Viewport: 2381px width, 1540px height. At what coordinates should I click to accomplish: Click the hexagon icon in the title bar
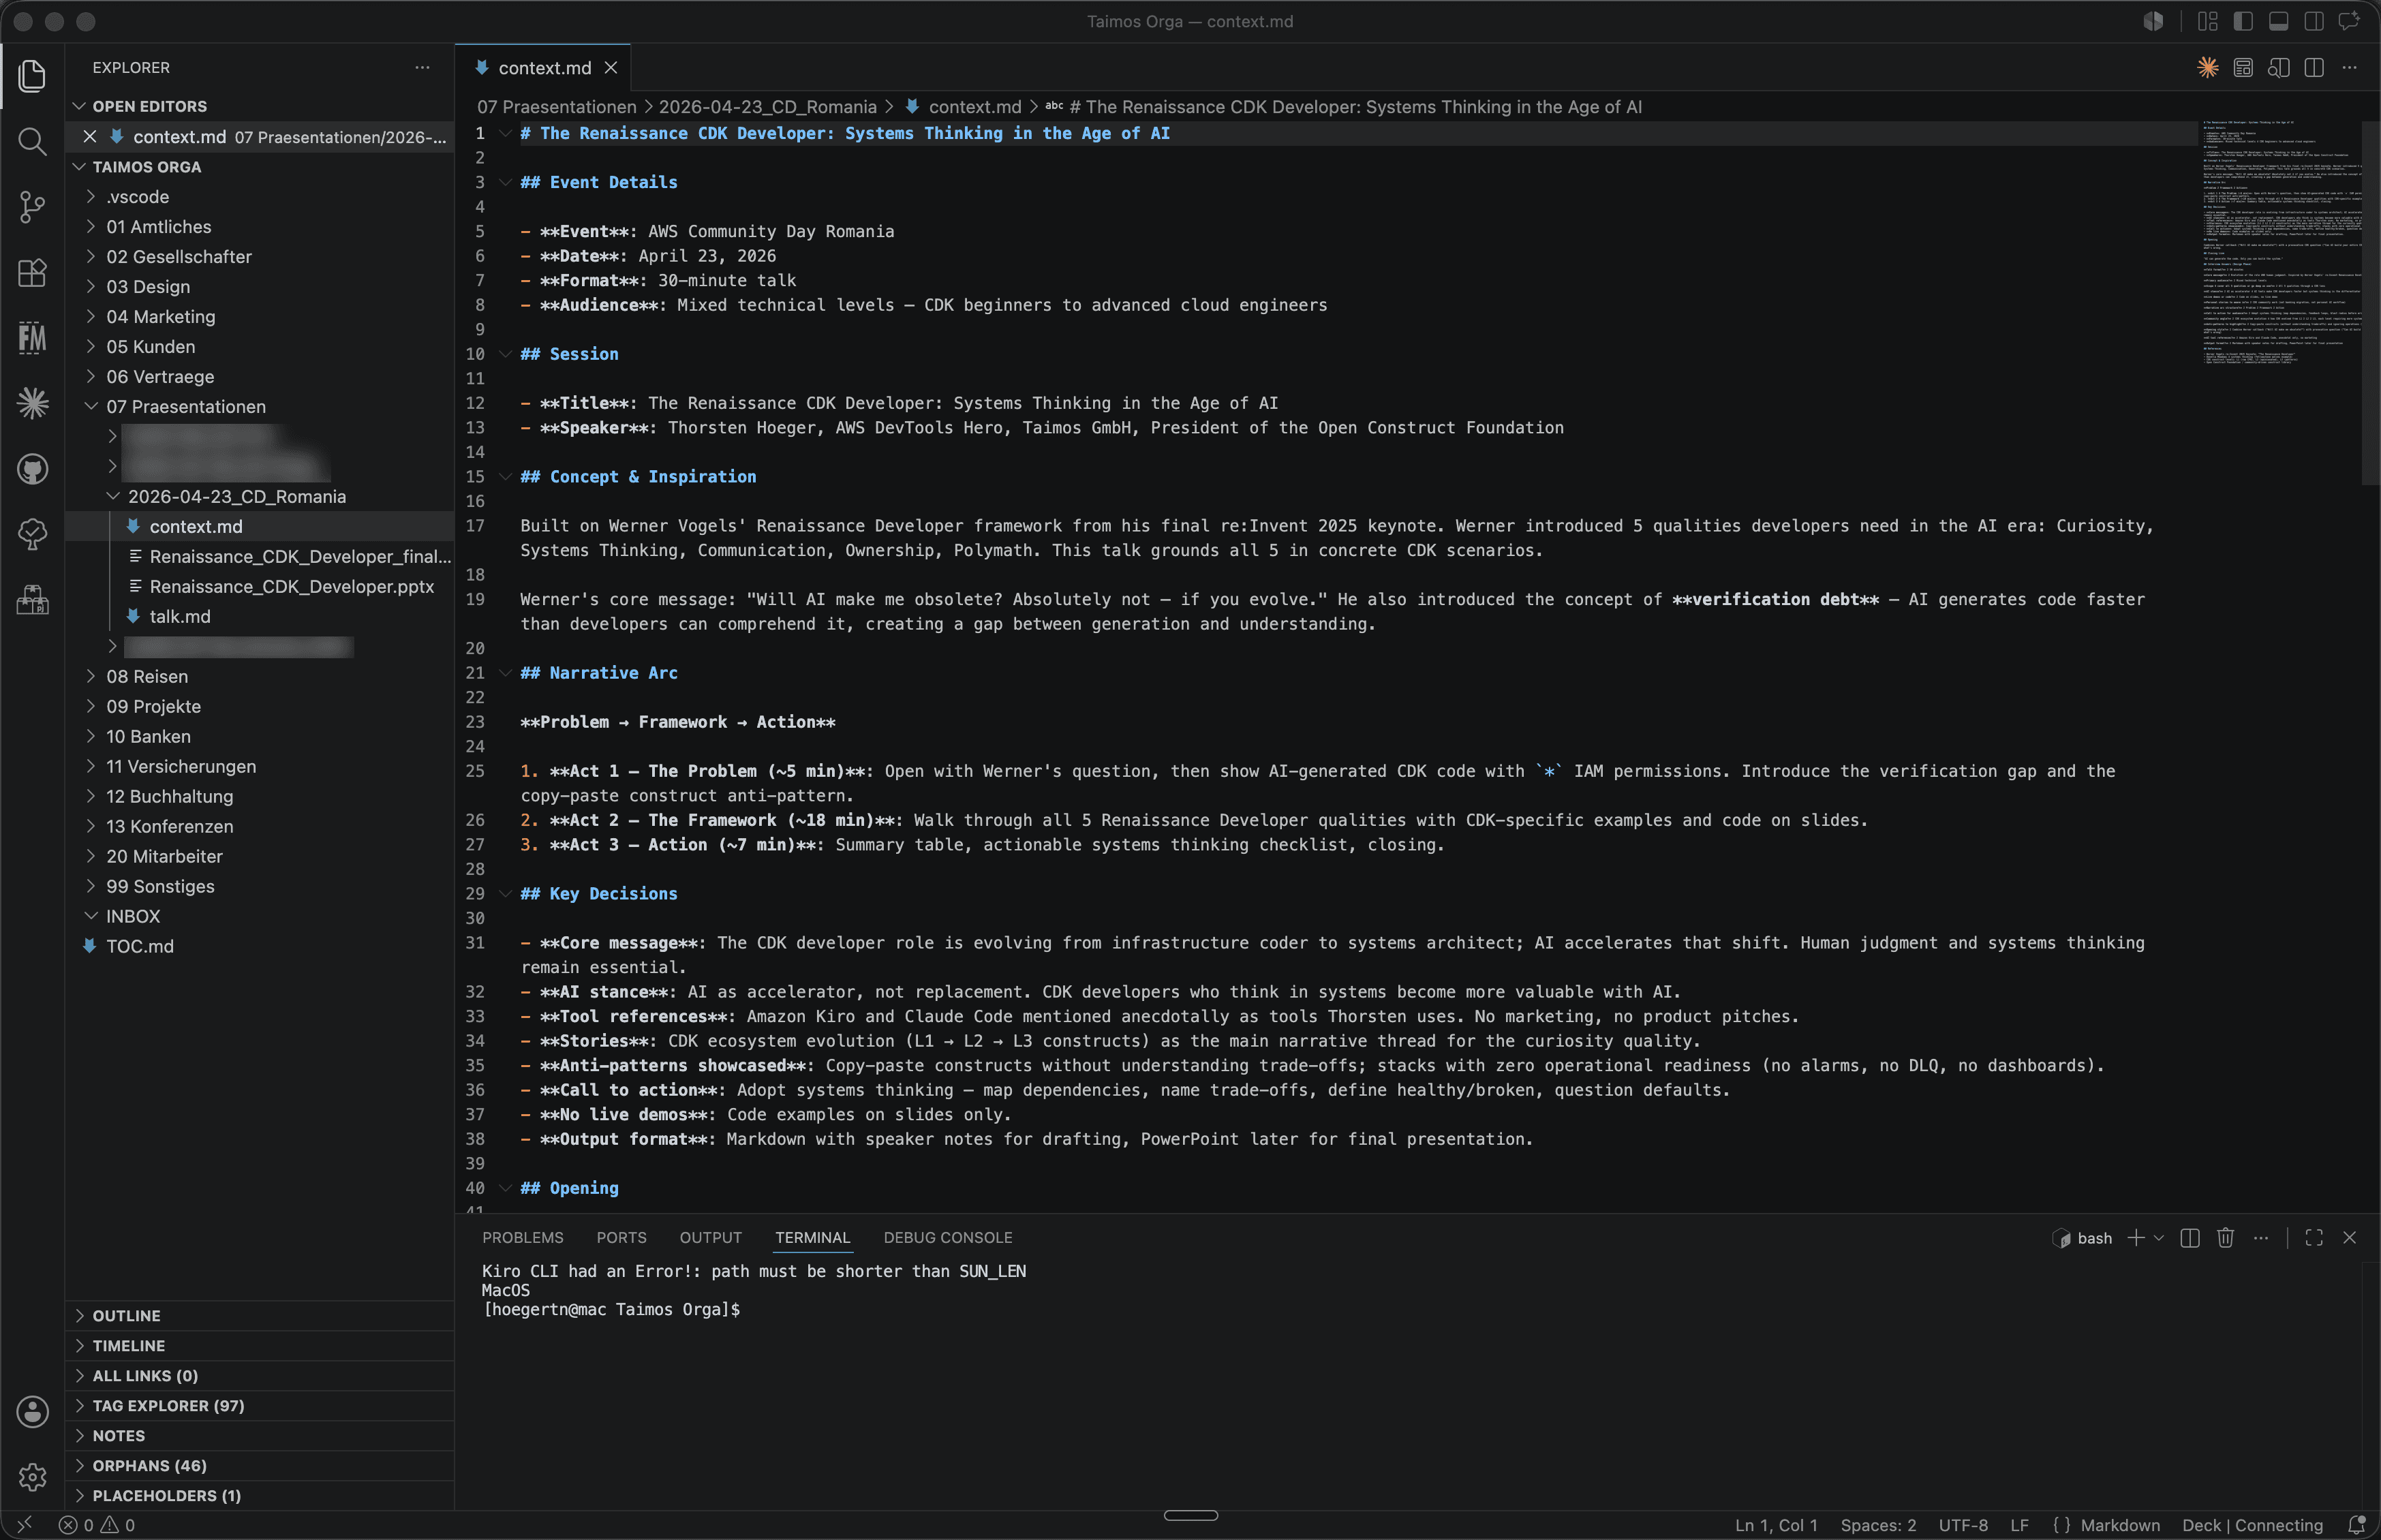tap(2153, 21)
